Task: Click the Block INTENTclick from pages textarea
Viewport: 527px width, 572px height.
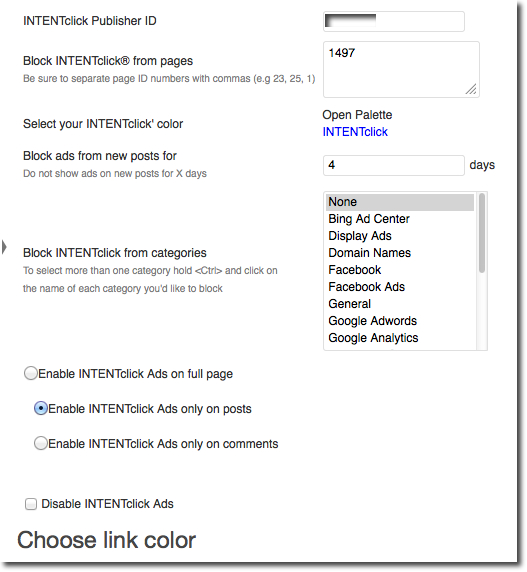Action: [401, 69]
